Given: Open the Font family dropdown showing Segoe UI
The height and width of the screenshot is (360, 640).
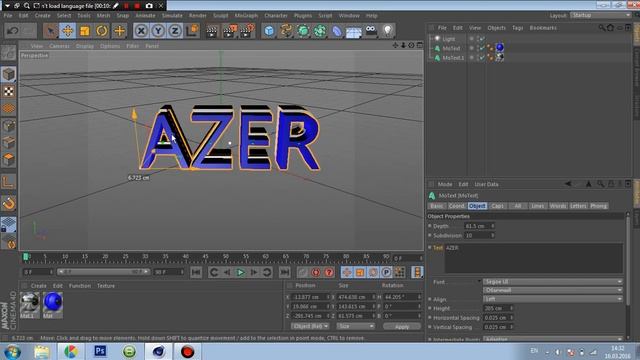Looking at the screenshot, I should [x=553, y=282].
